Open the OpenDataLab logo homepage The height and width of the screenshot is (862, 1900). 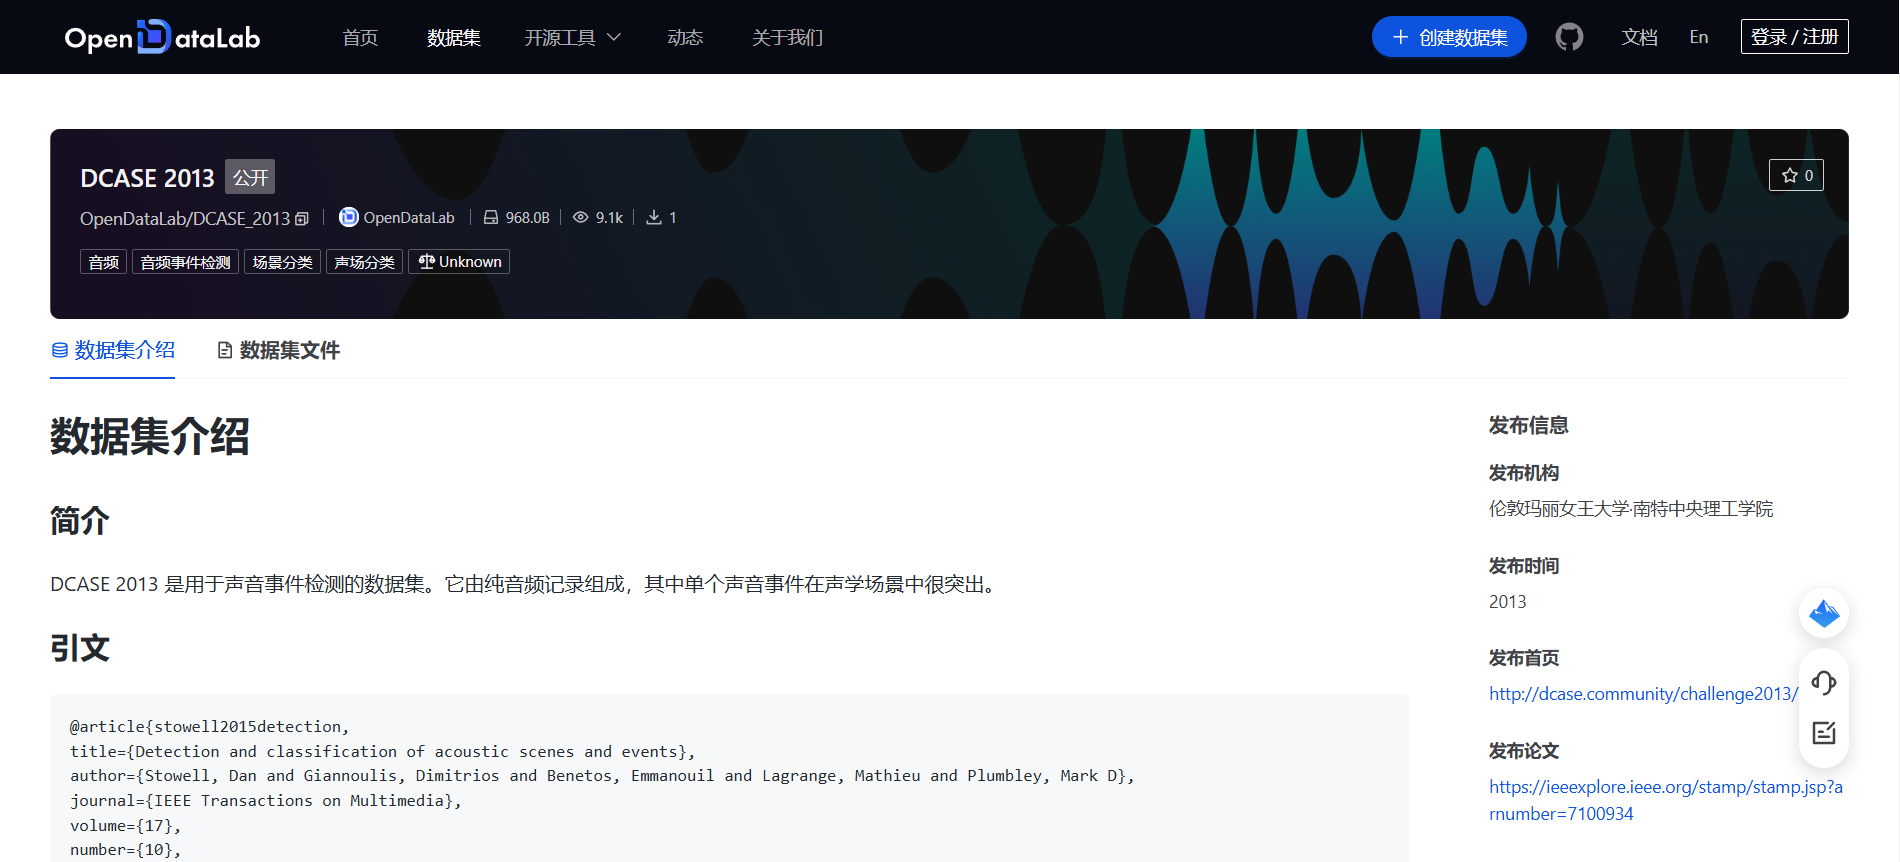(x=162, y=37)
